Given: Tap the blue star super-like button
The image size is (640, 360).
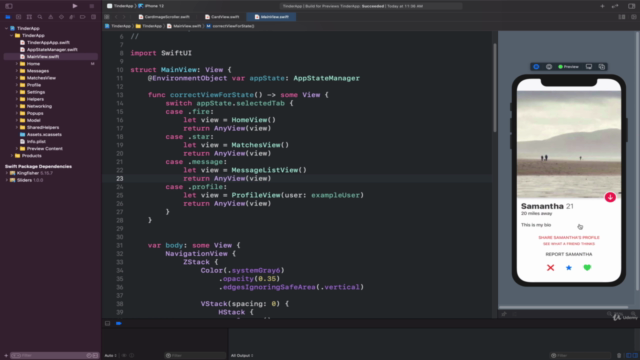Looking at the screenshot, I should (x=569, y=268).
